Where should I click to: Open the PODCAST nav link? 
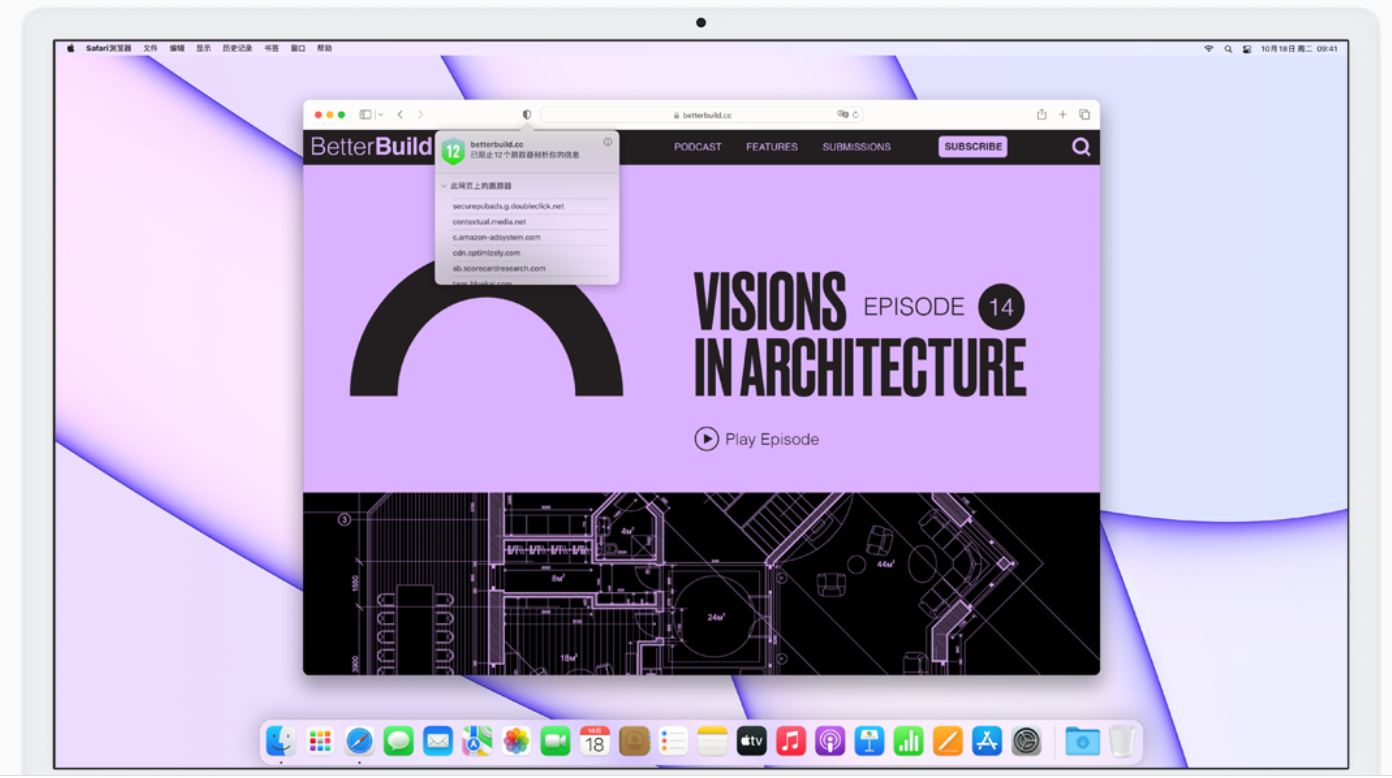(697, 147)
